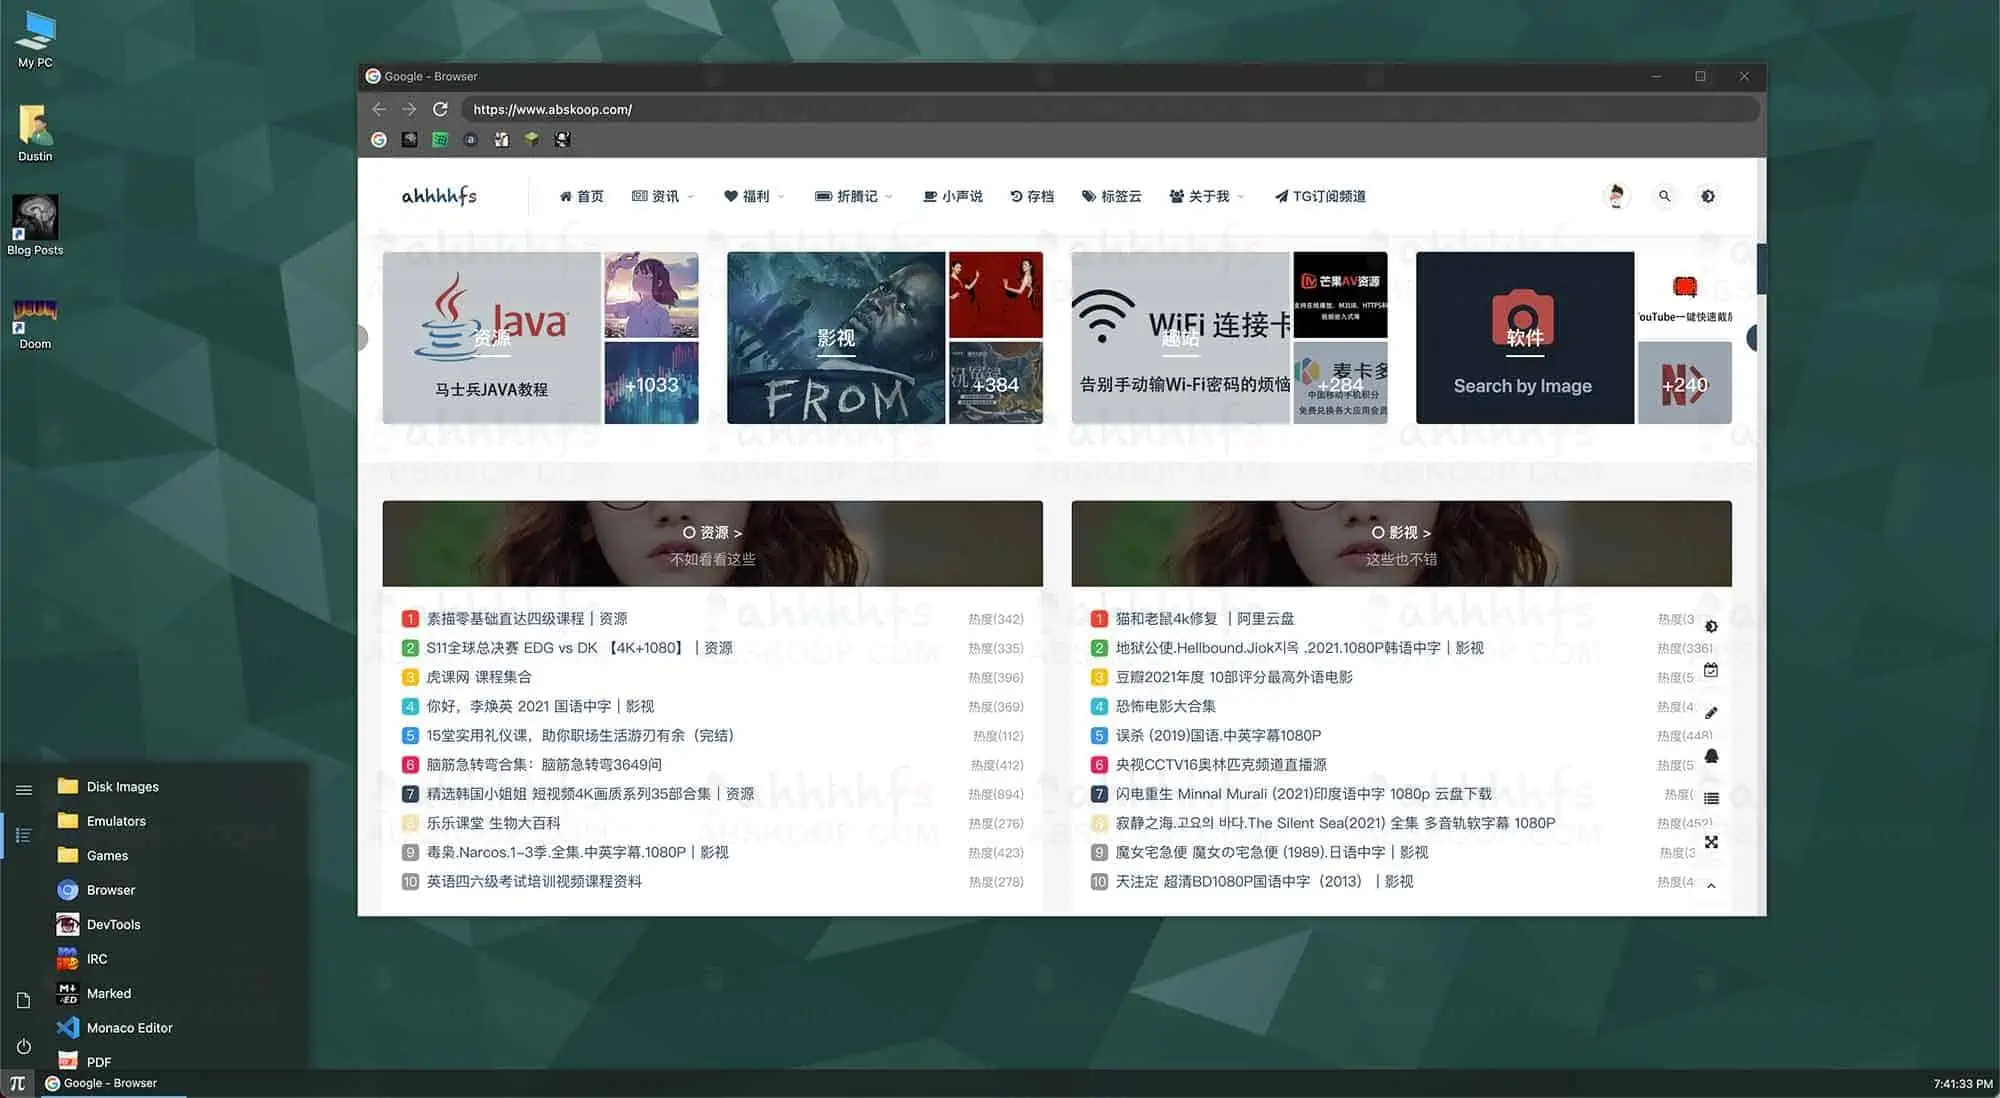
Task: Click the Google extension icon in the toolbar
Action: point(379,140)
